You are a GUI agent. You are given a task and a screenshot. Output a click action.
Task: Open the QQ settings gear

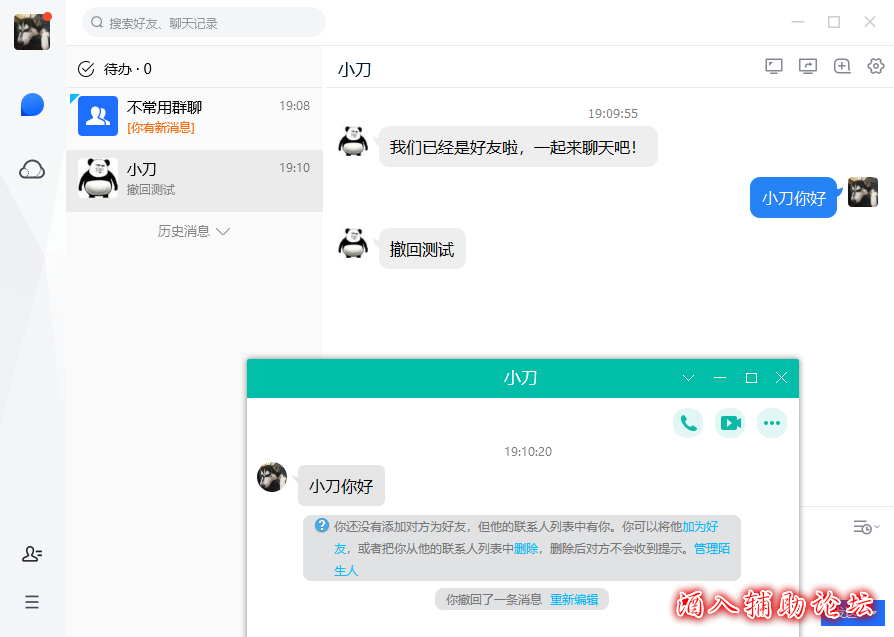876,66
